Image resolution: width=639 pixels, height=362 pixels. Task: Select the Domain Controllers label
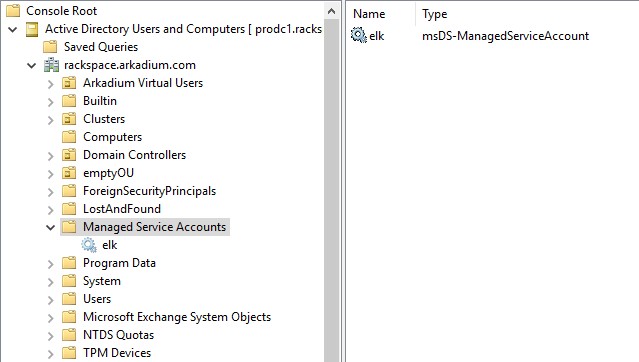[134, 155]
